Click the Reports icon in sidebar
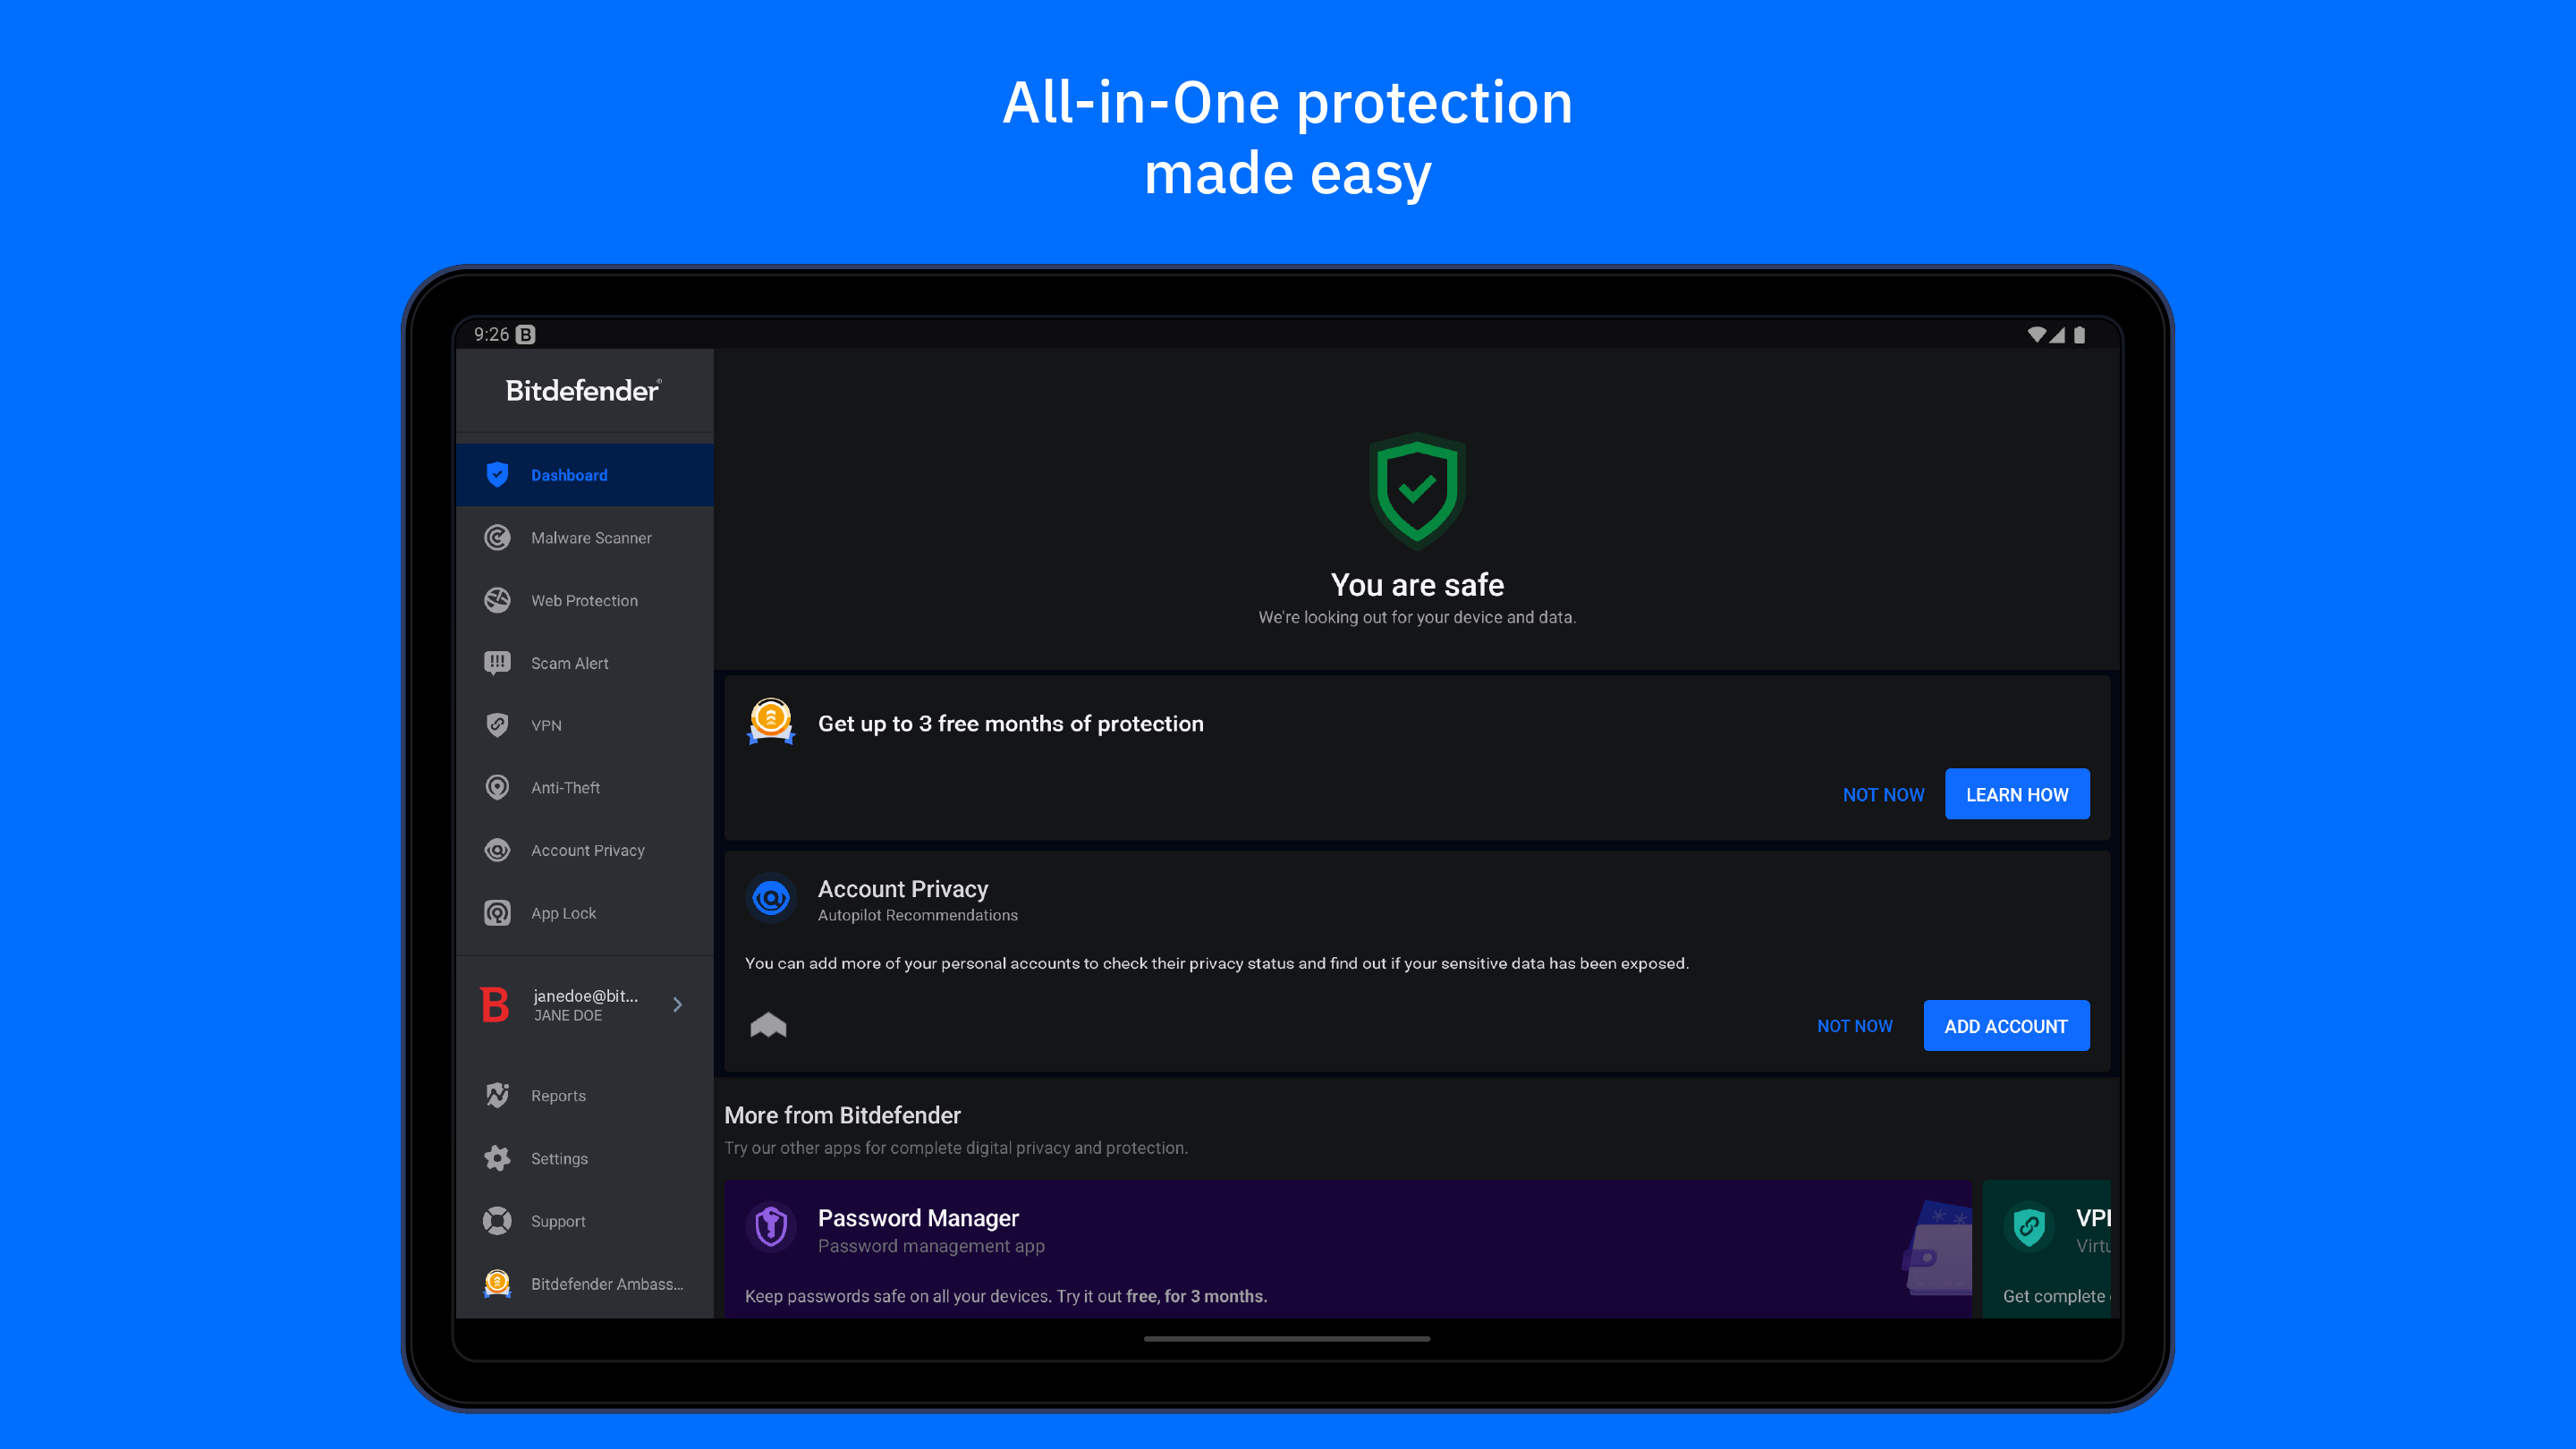The width and height of the screenshot is (2576, 1449). tap(497, 1096)
